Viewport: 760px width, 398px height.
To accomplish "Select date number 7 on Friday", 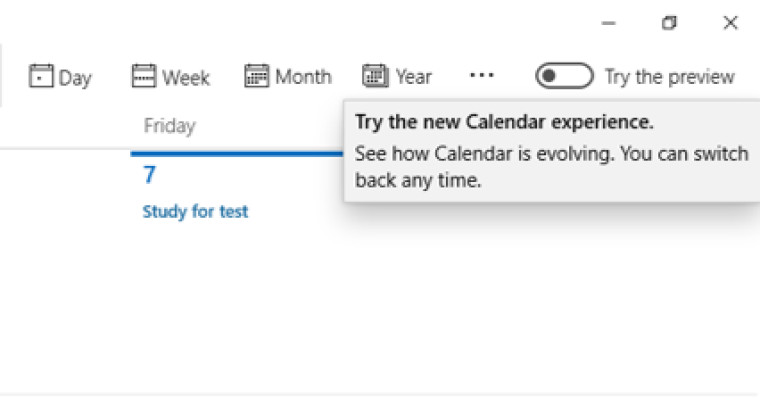I will (x=149, y=175).
